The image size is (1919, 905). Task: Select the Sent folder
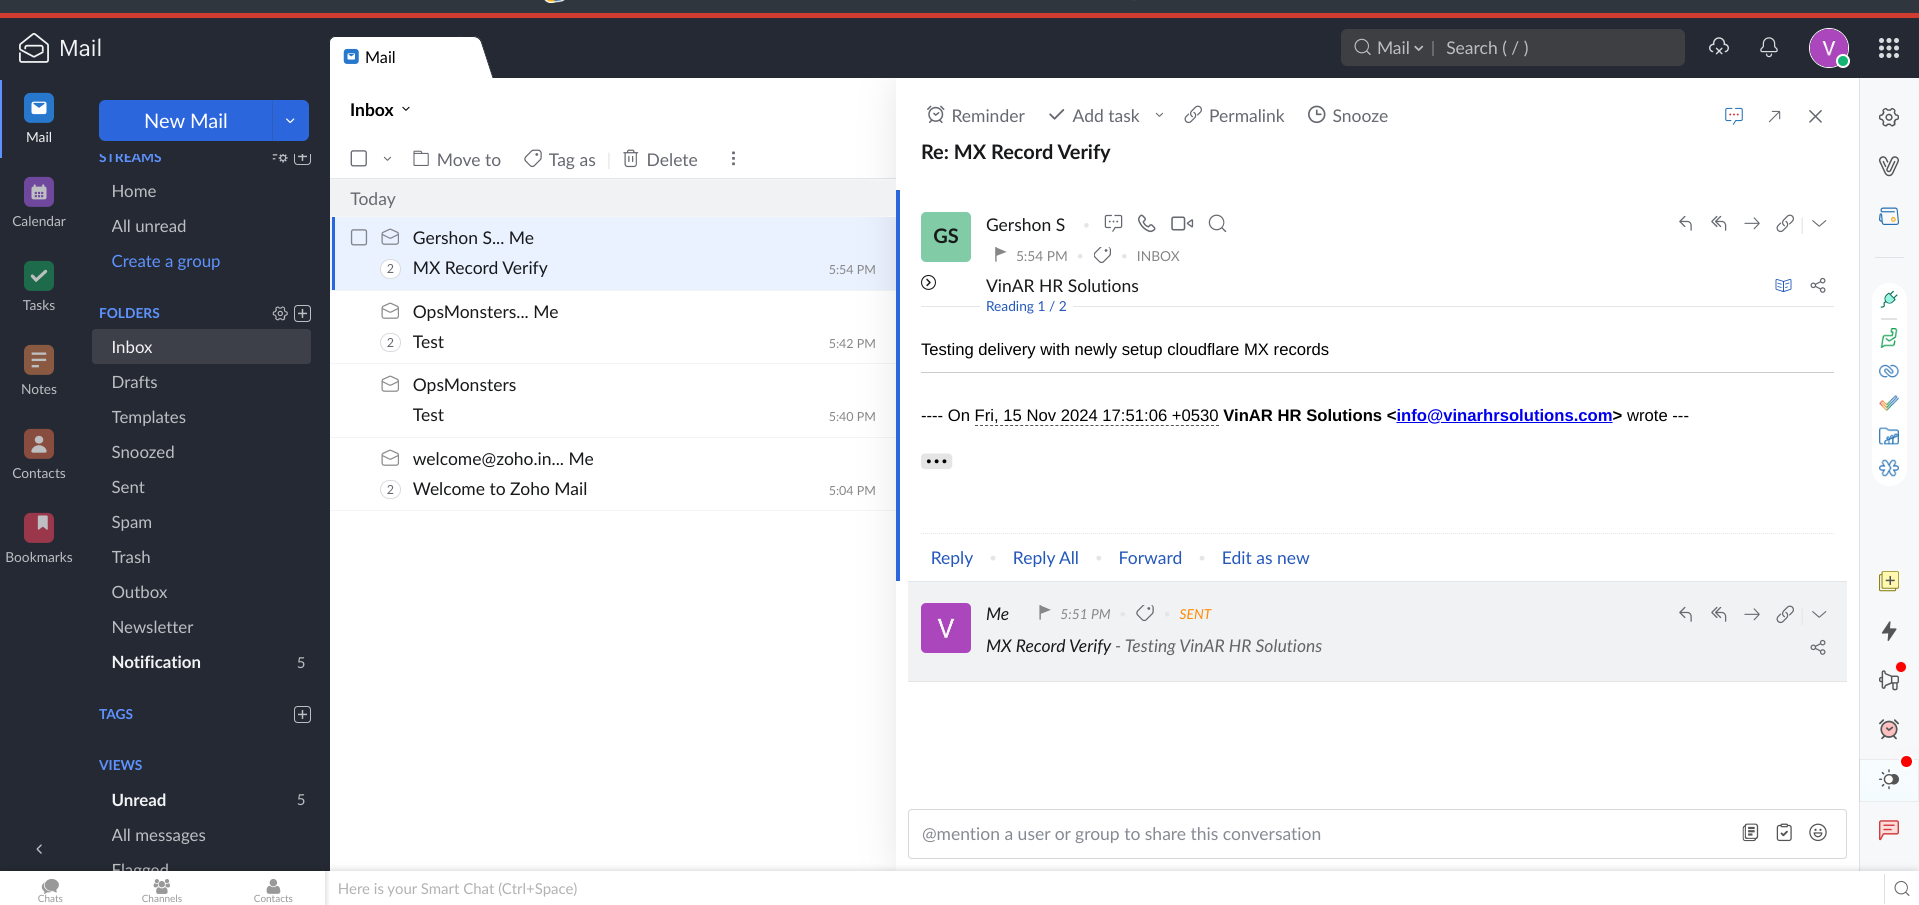pos(128,487)
